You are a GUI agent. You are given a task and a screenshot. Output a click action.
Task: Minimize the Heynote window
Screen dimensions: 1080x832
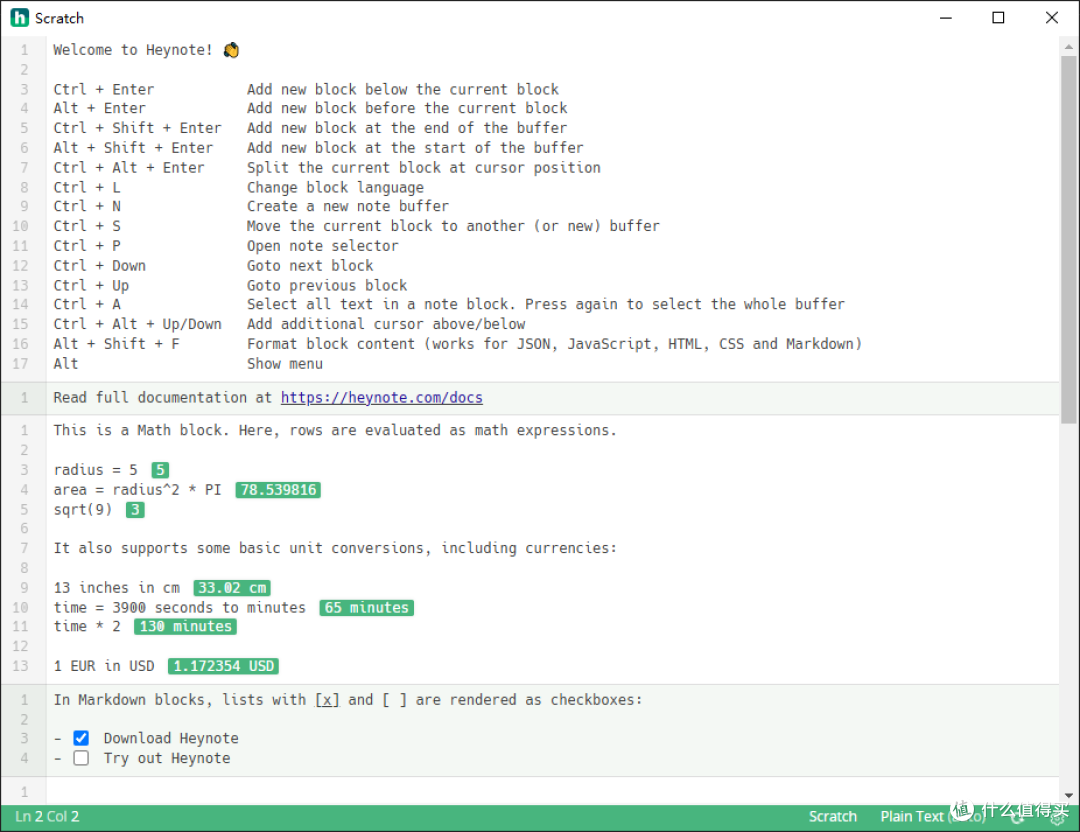pyautogui.click(x=946, y=18)
